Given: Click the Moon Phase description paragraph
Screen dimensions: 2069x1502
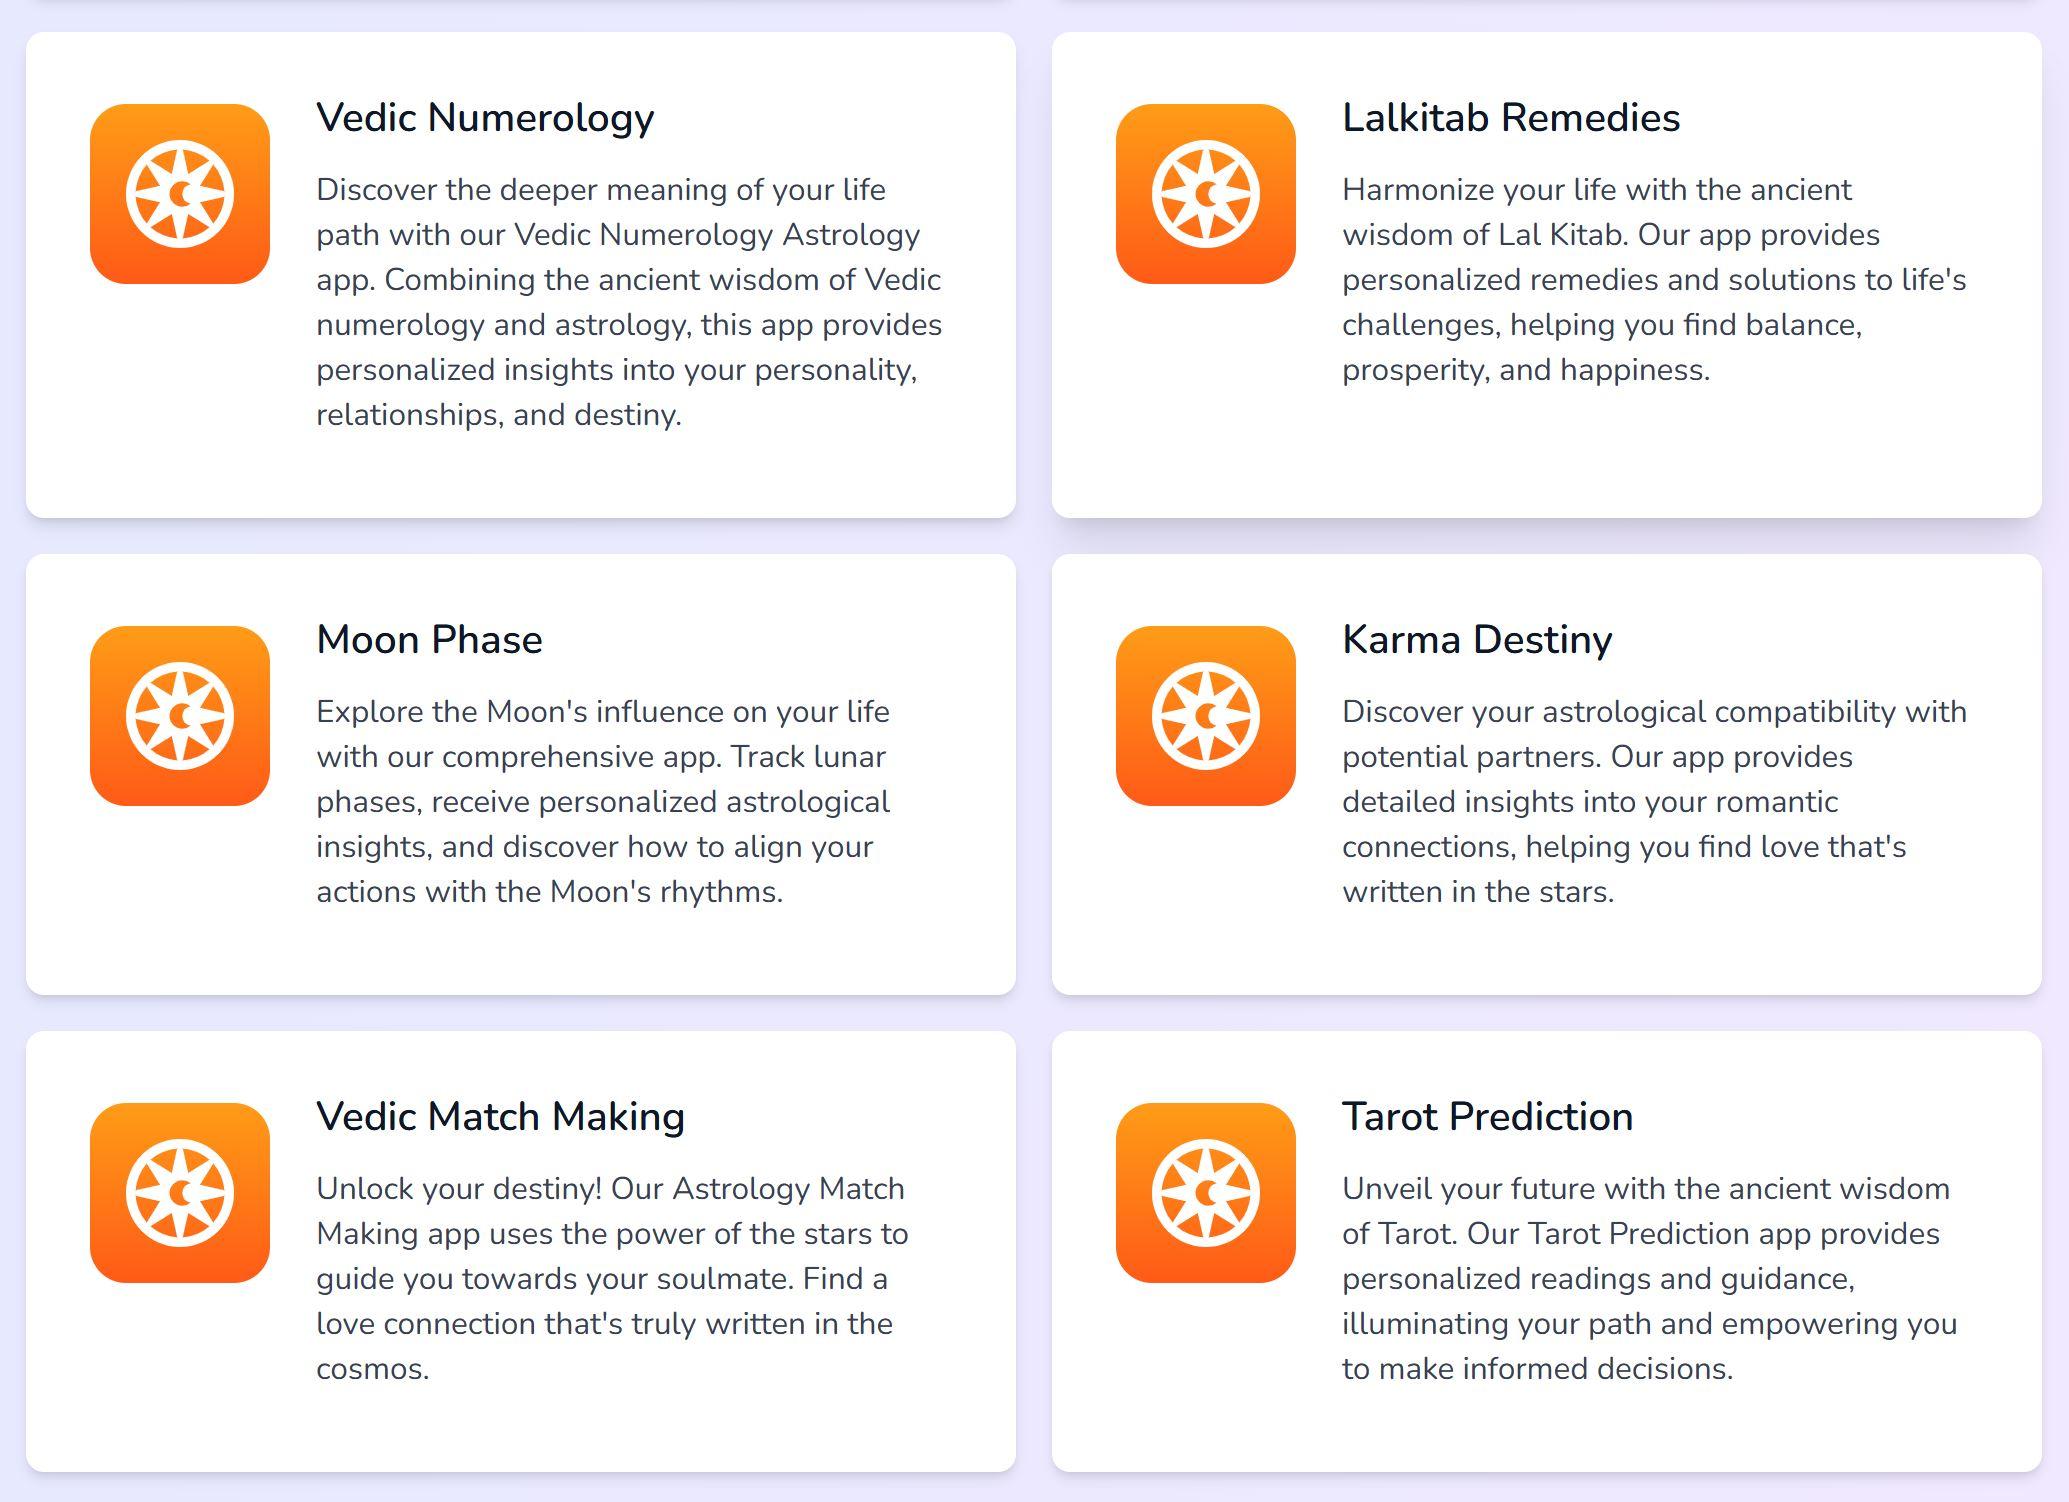Looking at the screenshot, I should 603,802.
